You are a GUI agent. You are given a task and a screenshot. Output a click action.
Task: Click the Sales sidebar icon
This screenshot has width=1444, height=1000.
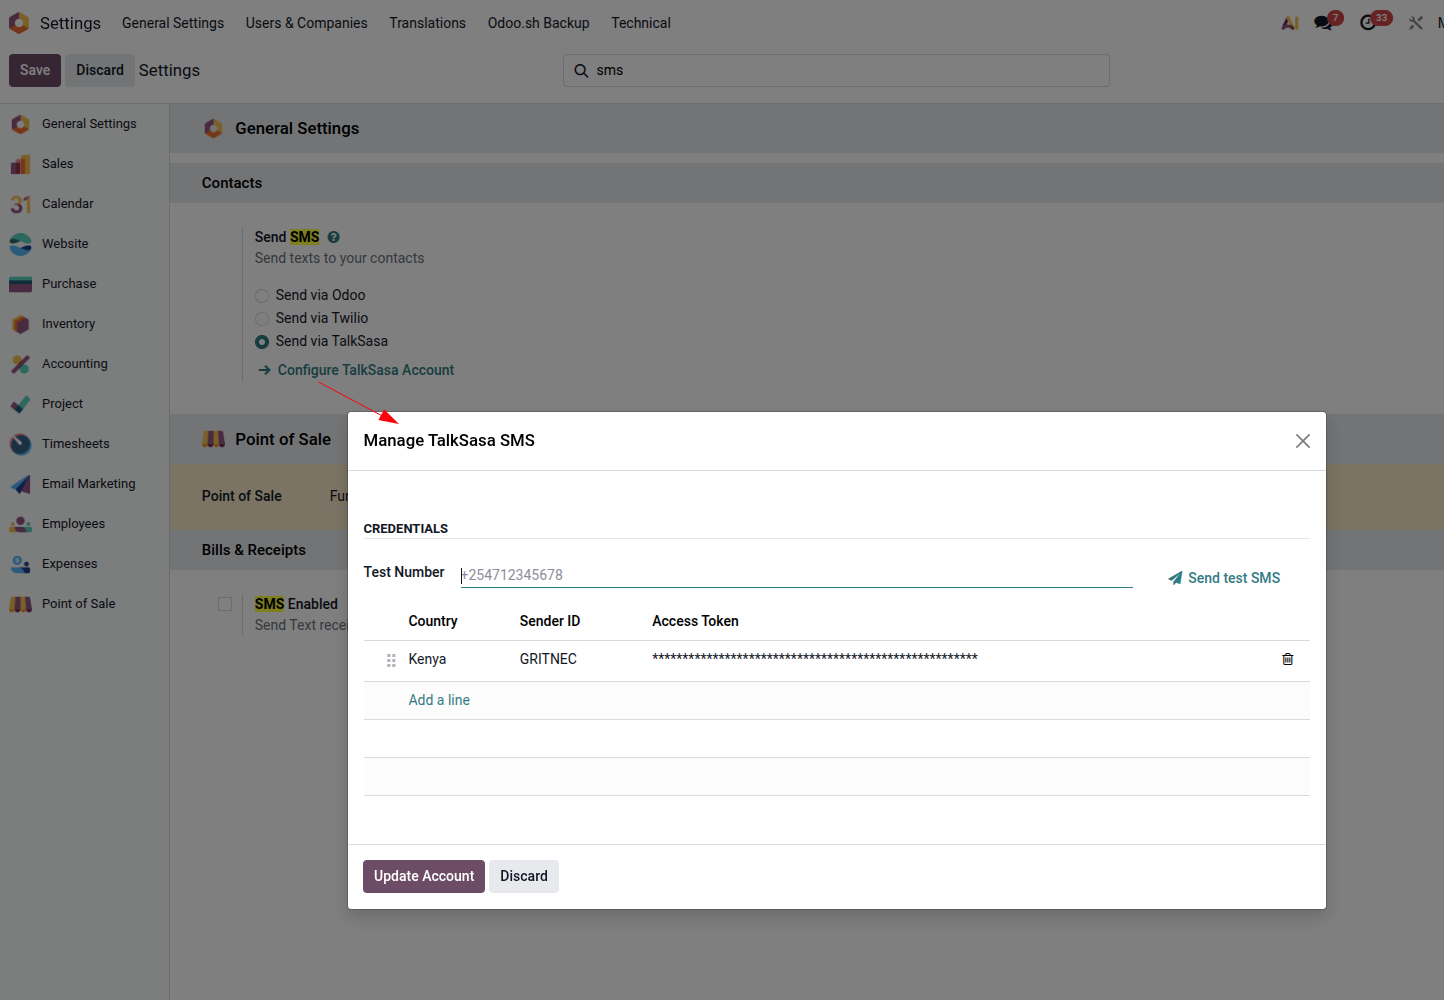(20, 164)
